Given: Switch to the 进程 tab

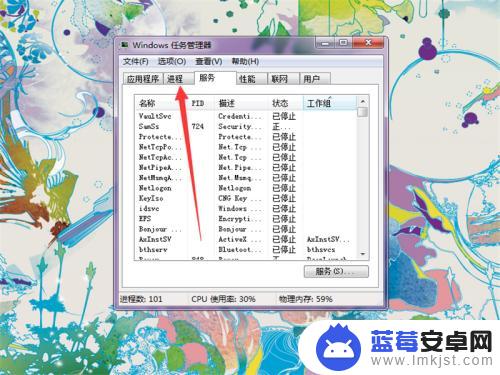Looking at the screenshot, I should coord(178,79).
